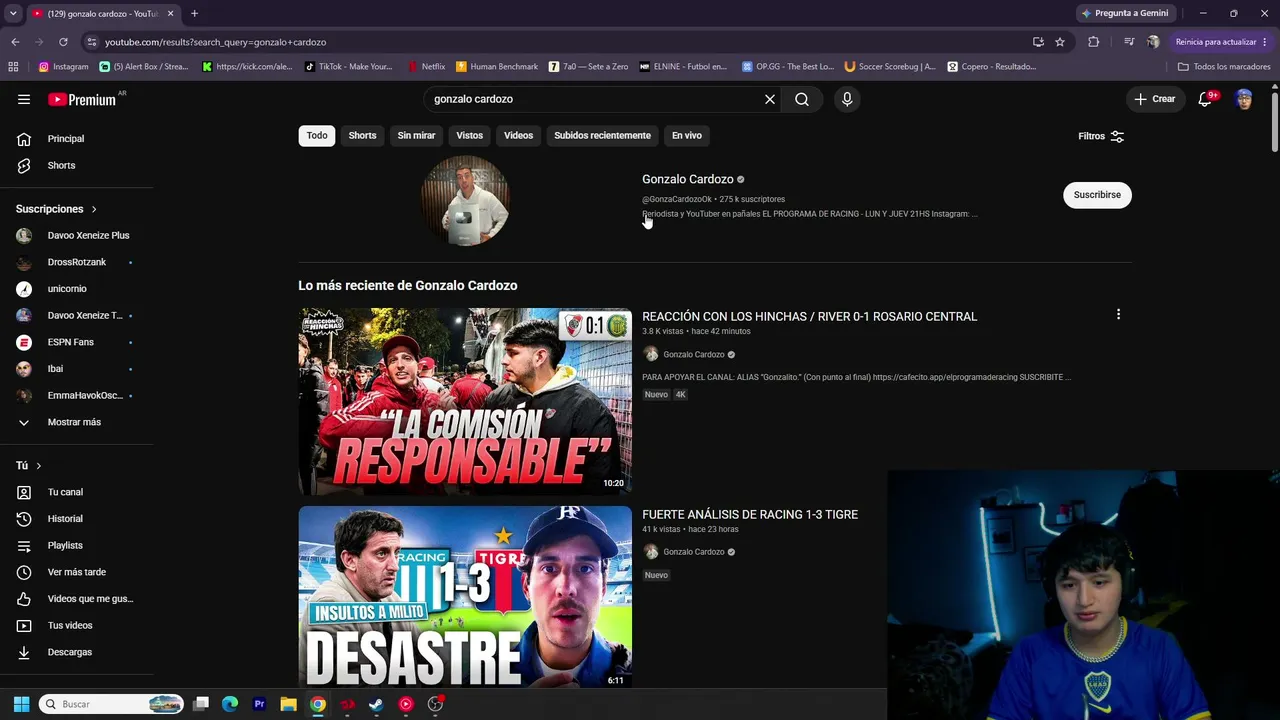The image size is (1280, 720).
Task: Open Racing 1-3 Tigre video thumbnail
Action: [x=465, y=597]
